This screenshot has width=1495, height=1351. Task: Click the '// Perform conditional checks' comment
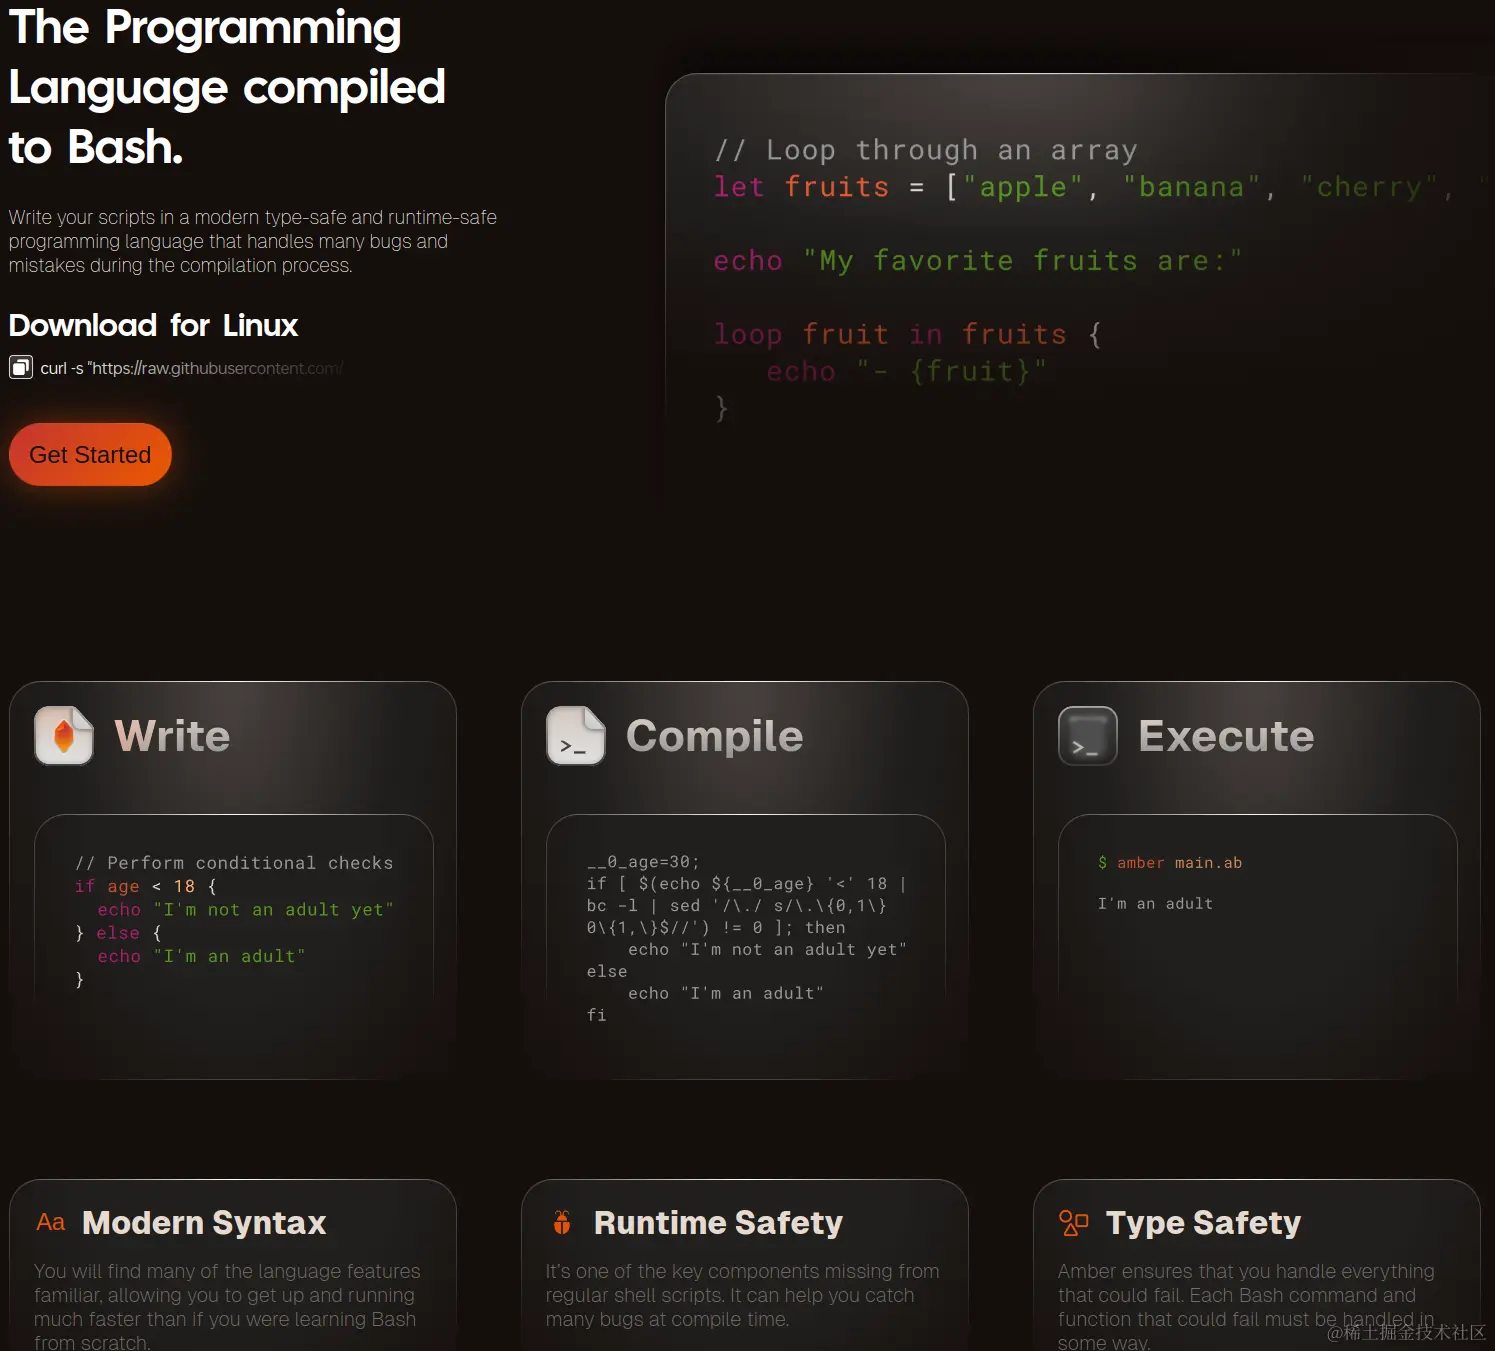click(234, 863)
